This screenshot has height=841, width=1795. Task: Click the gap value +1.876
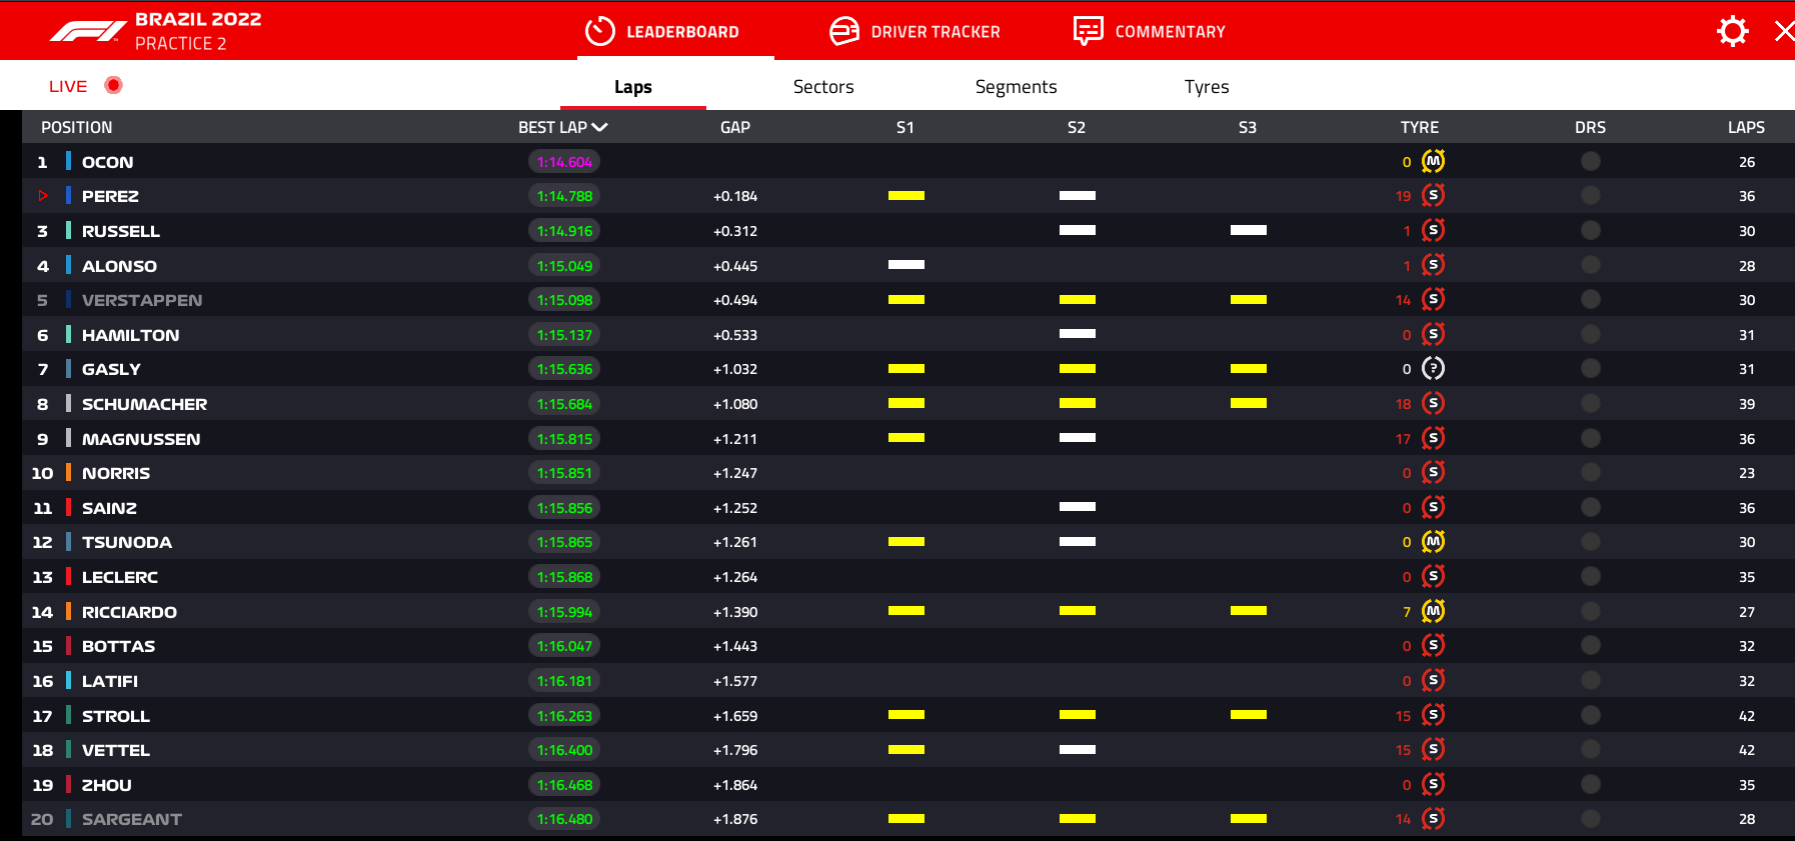pyautogui.click(x=735, y=819)
